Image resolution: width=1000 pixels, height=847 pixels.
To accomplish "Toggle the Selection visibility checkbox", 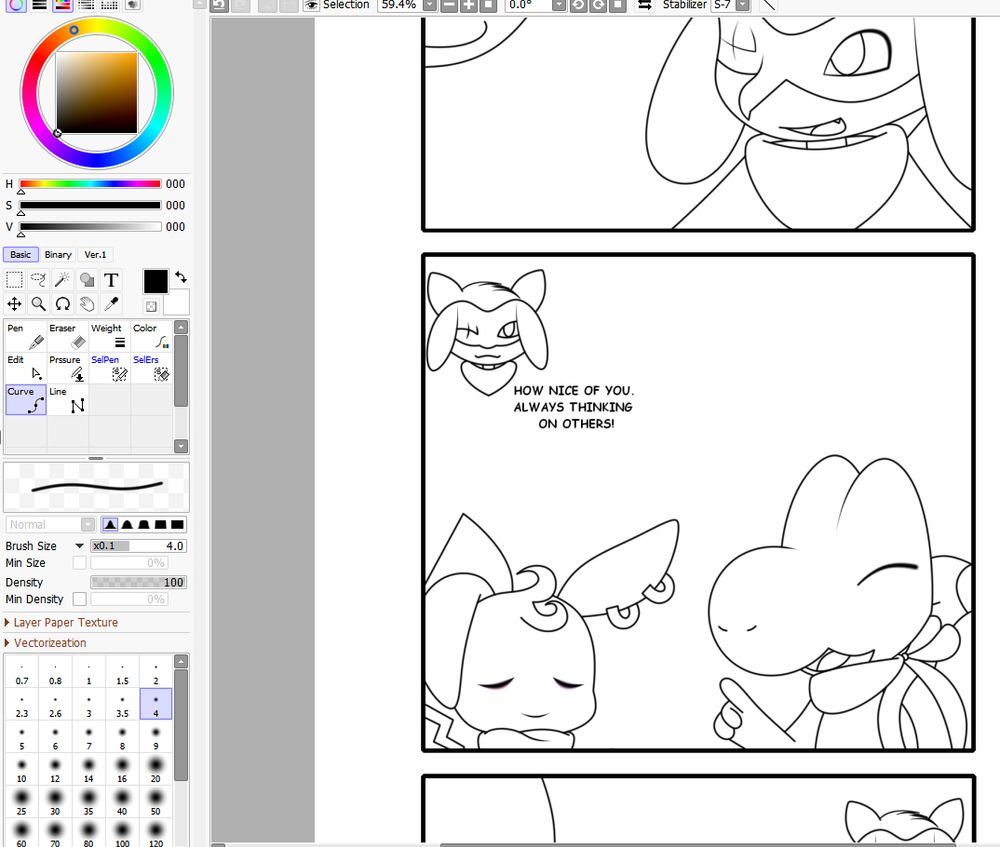I will (311, 5).
